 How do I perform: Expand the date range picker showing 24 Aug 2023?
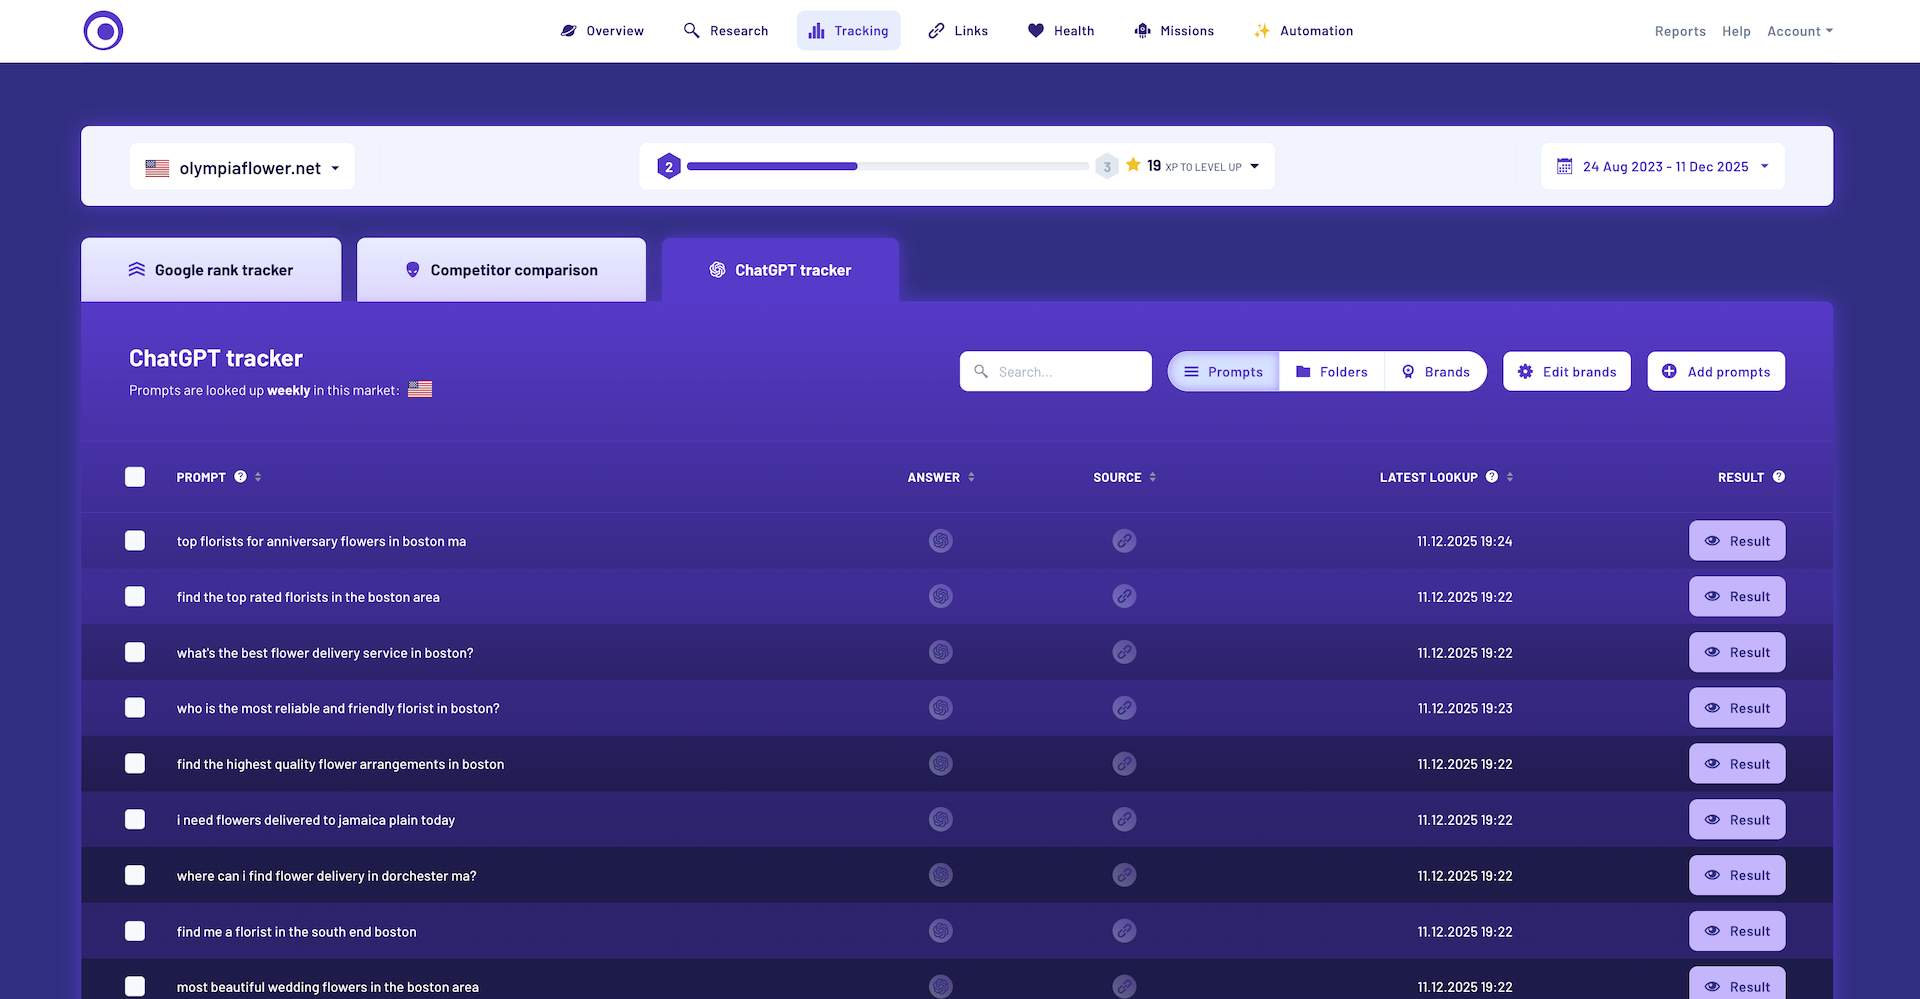pyautogui.click(x=1663, y=167)
